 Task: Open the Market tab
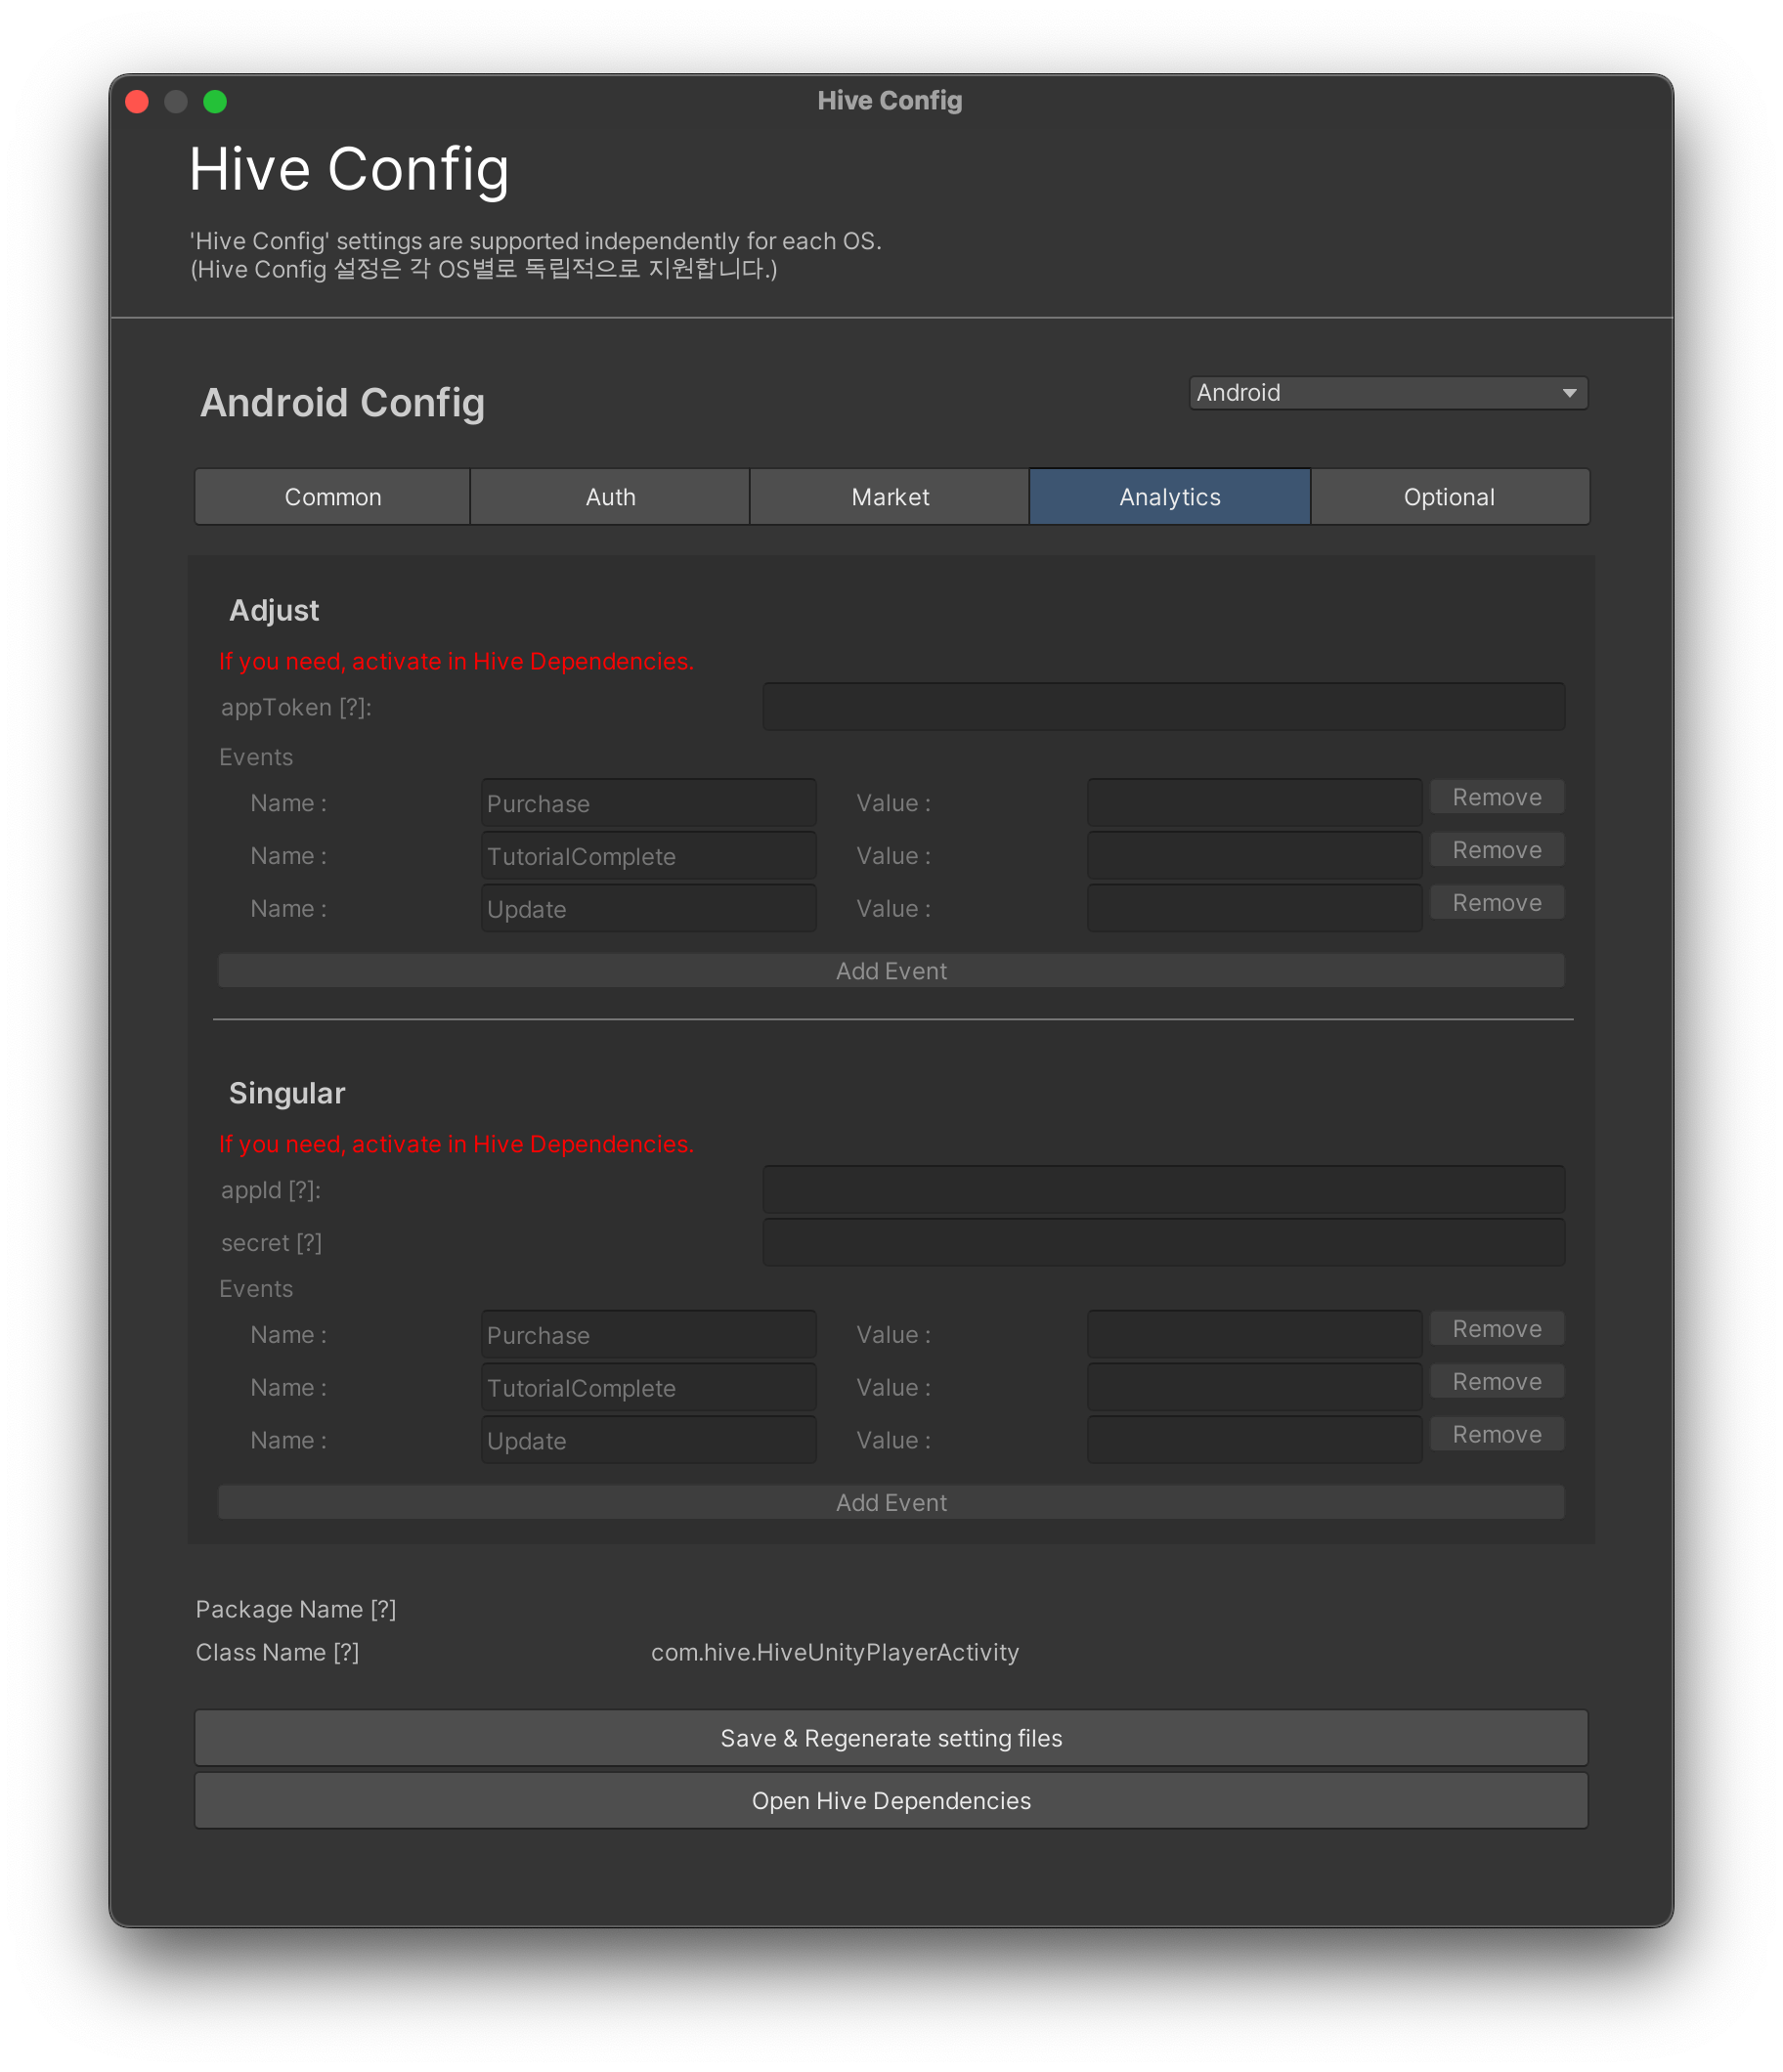[x=889, y=497]
